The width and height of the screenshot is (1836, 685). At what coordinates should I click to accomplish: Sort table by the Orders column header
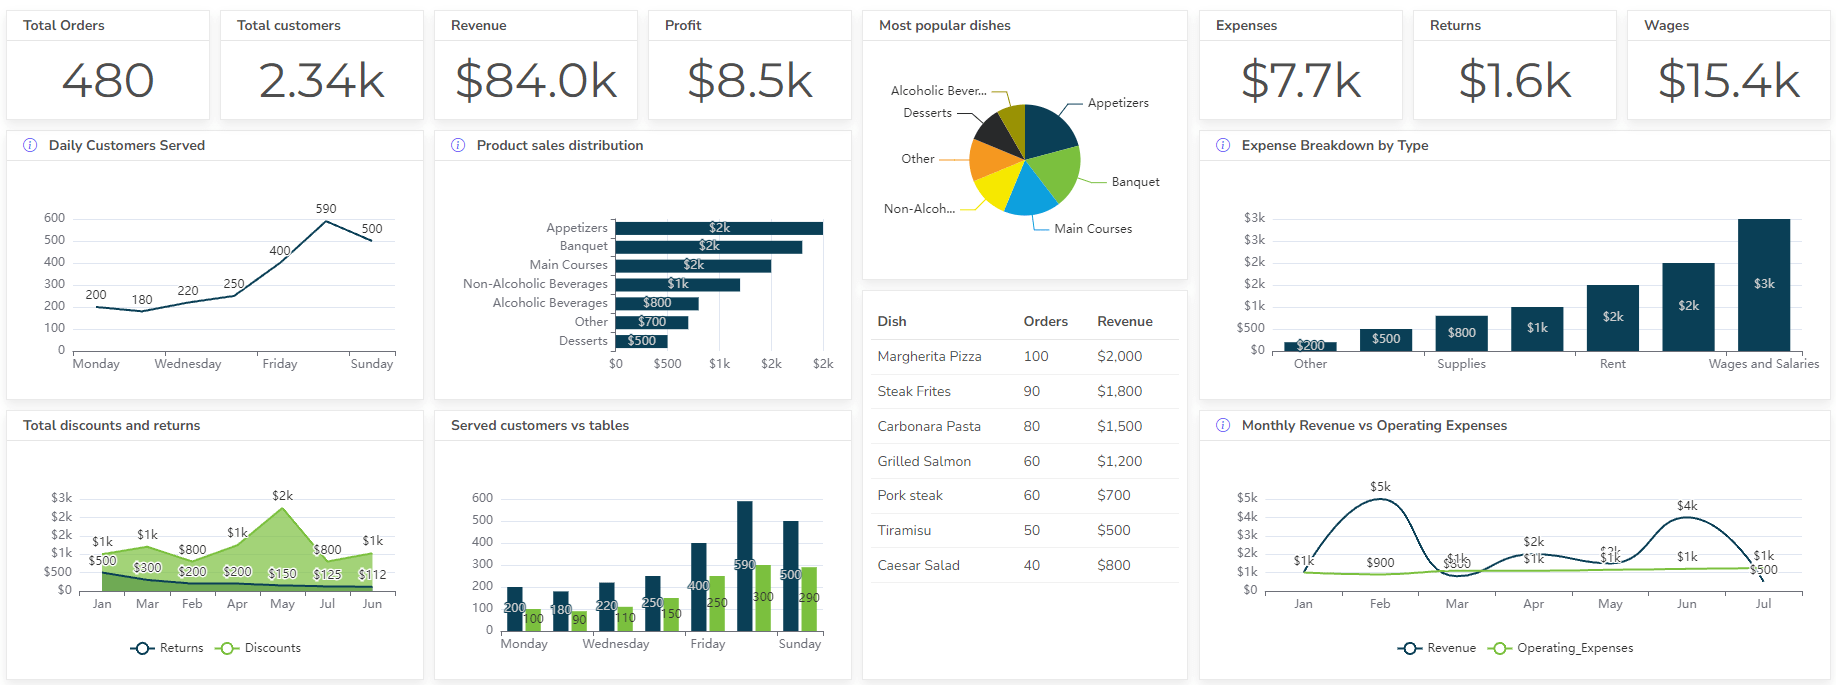[1045, 321]
